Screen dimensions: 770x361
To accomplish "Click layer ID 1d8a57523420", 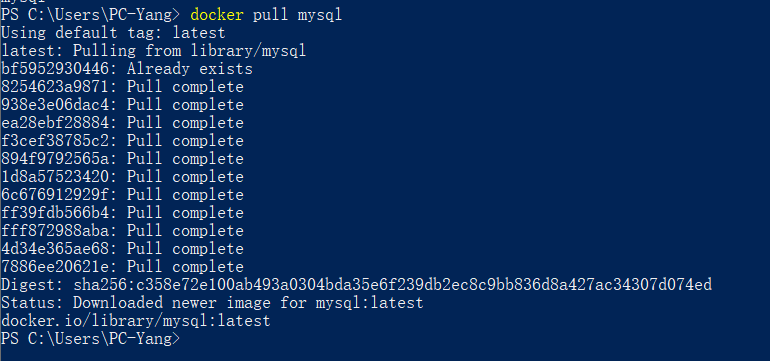I will pyautogui.click(x=55, y=177).
